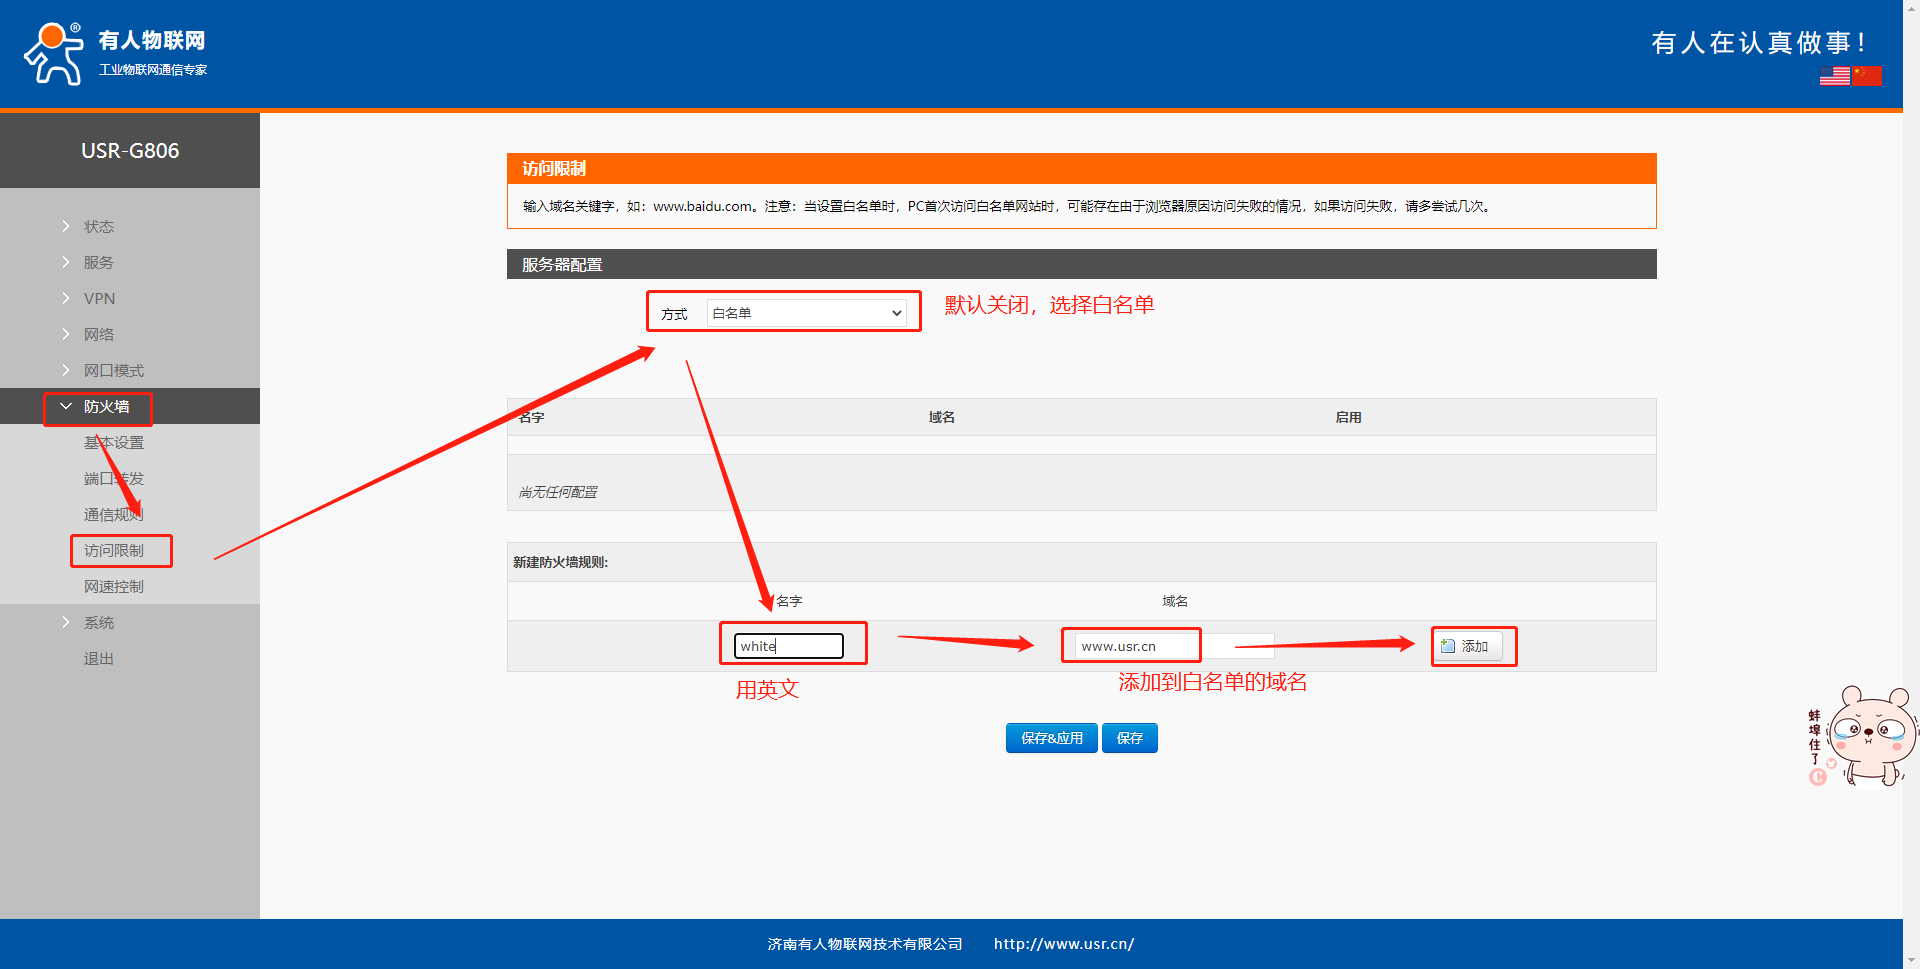
Task: Collapse the 防火墙 firewall section
Action: tap(106, 406)
